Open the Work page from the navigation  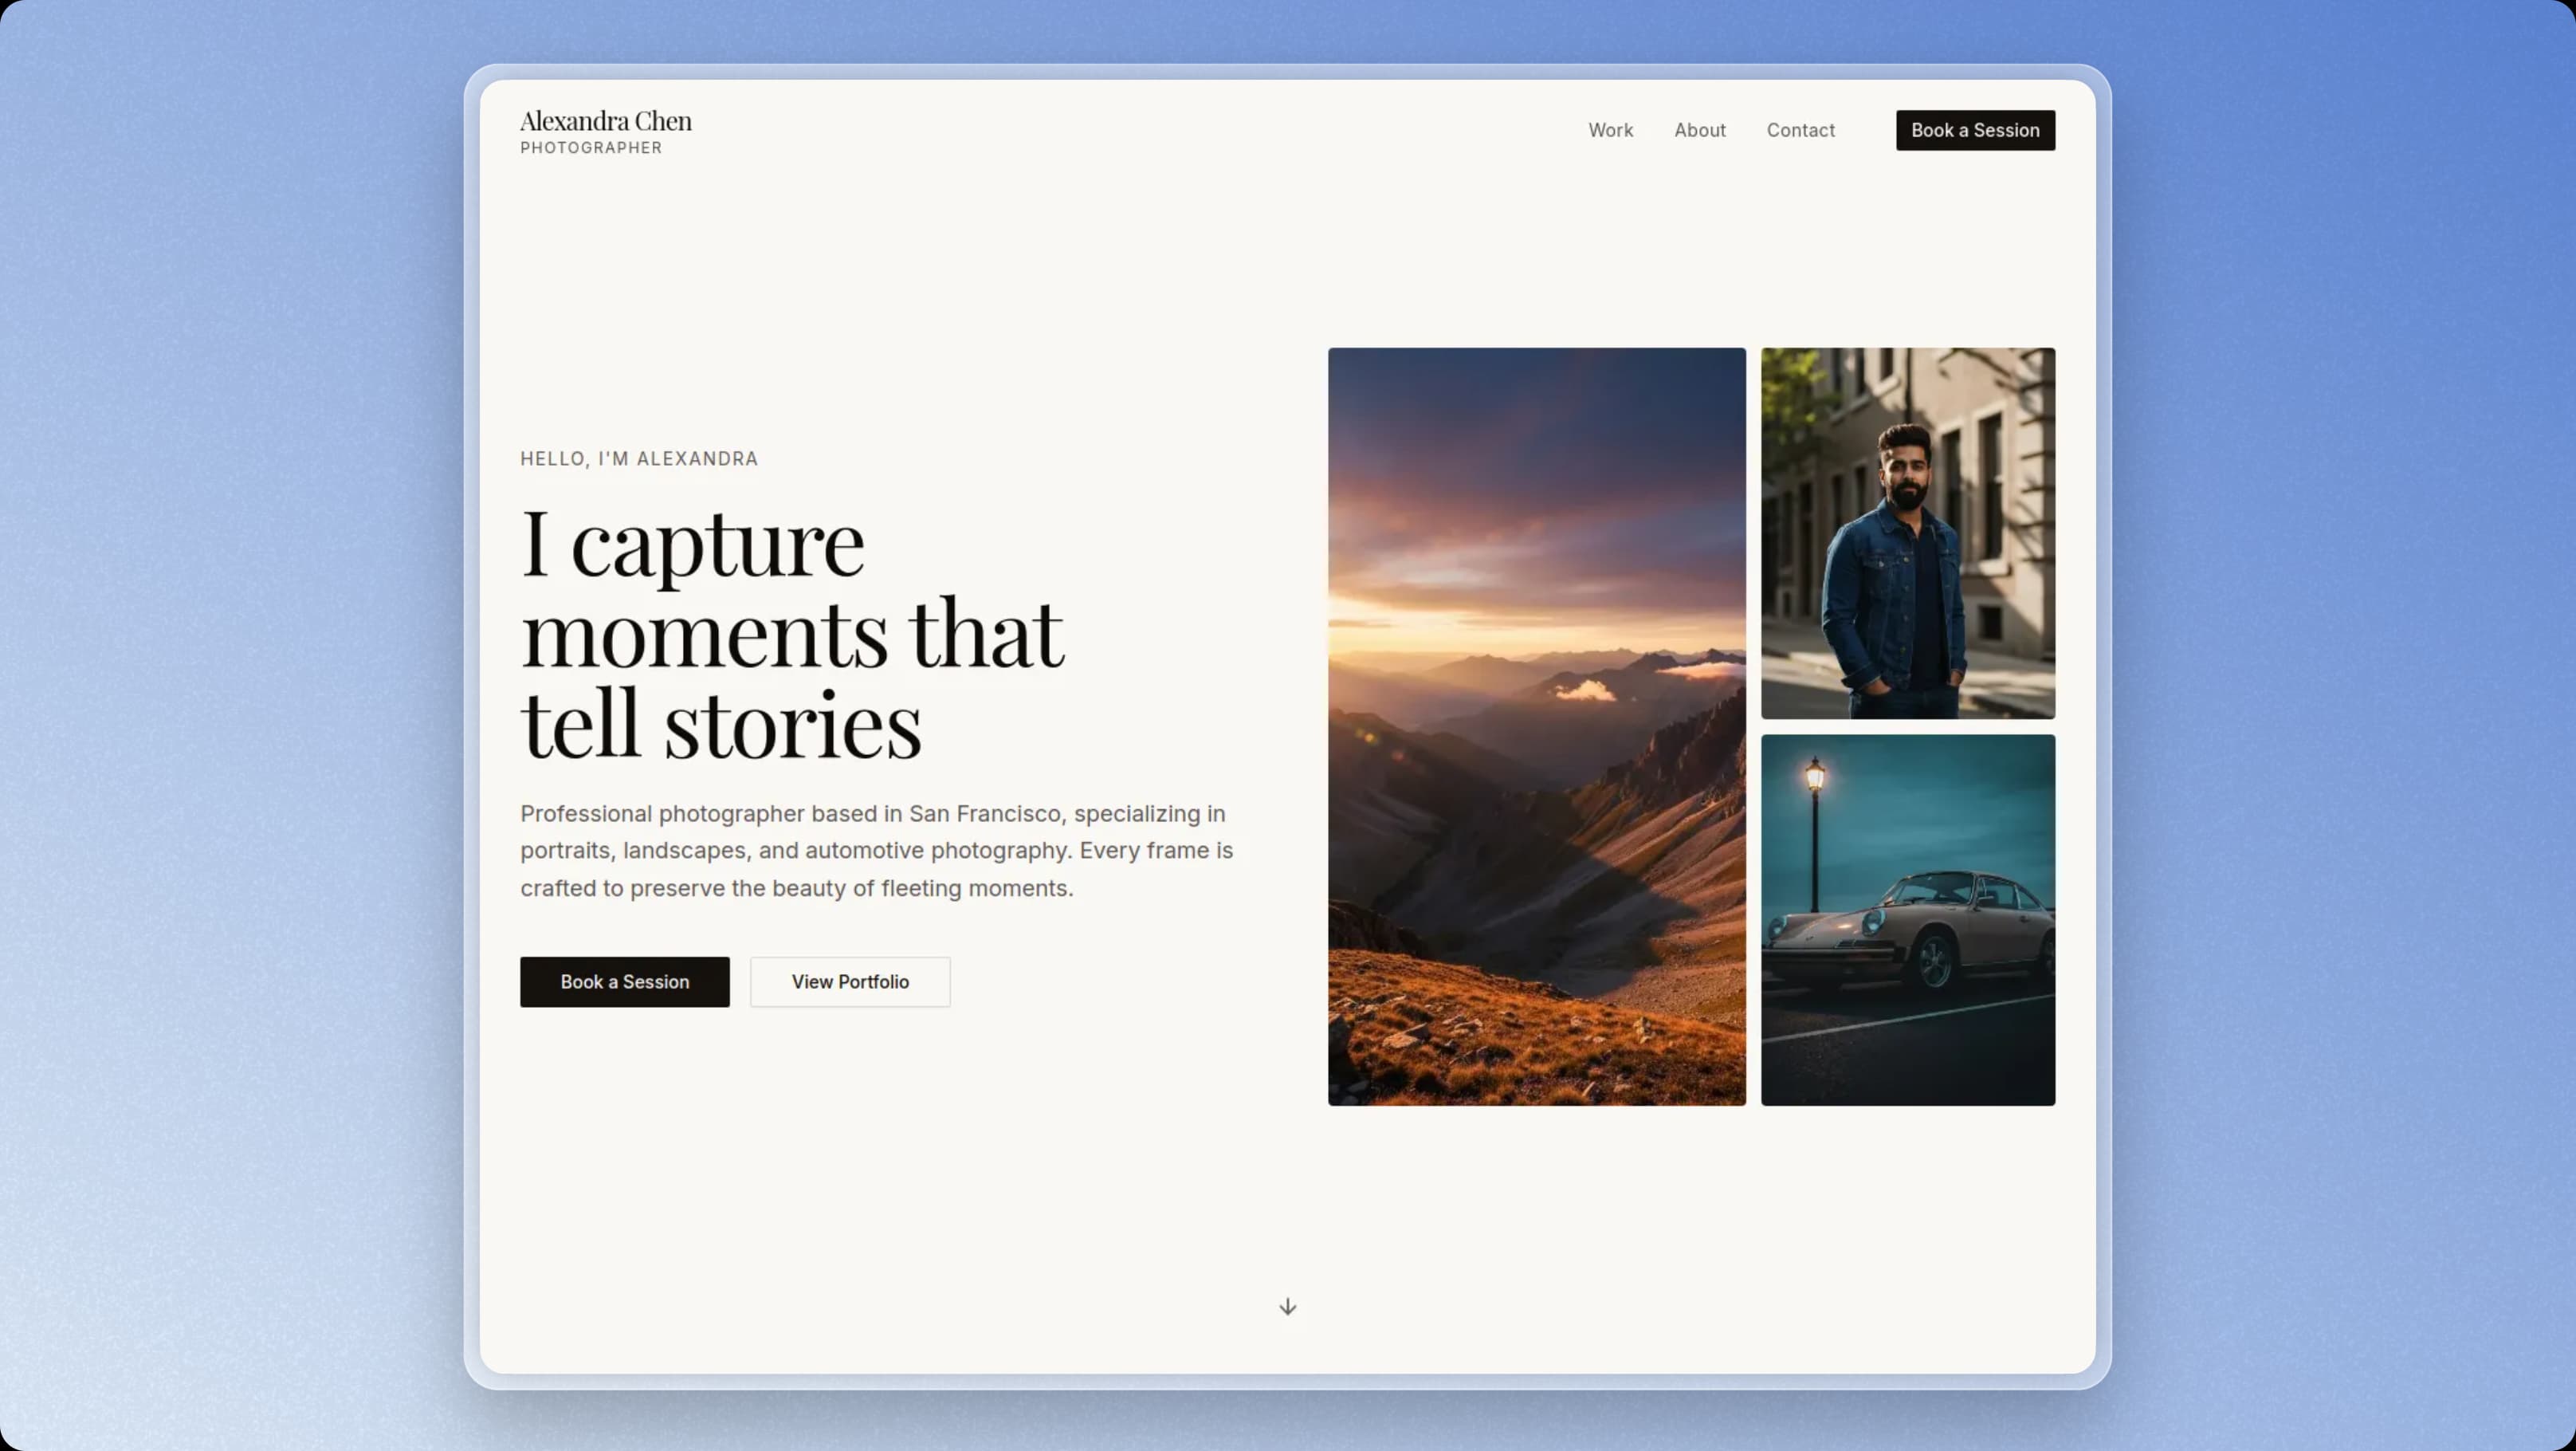1610,130
